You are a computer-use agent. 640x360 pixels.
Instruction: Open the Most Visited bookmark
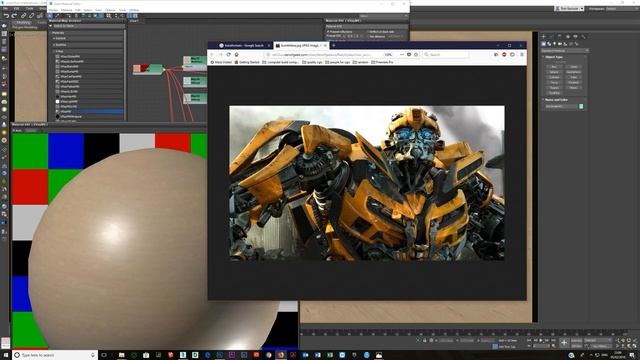tap(221, 62)
